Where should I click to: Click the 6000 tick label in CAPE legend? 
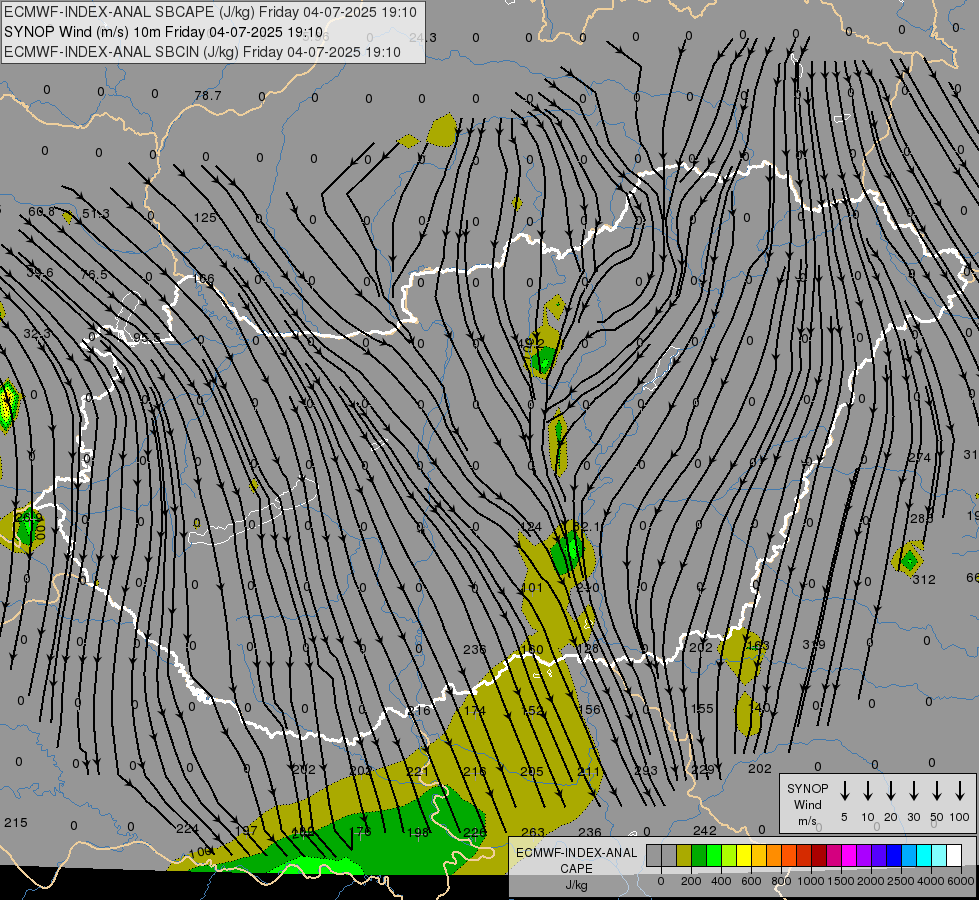(x=960, y=881)
